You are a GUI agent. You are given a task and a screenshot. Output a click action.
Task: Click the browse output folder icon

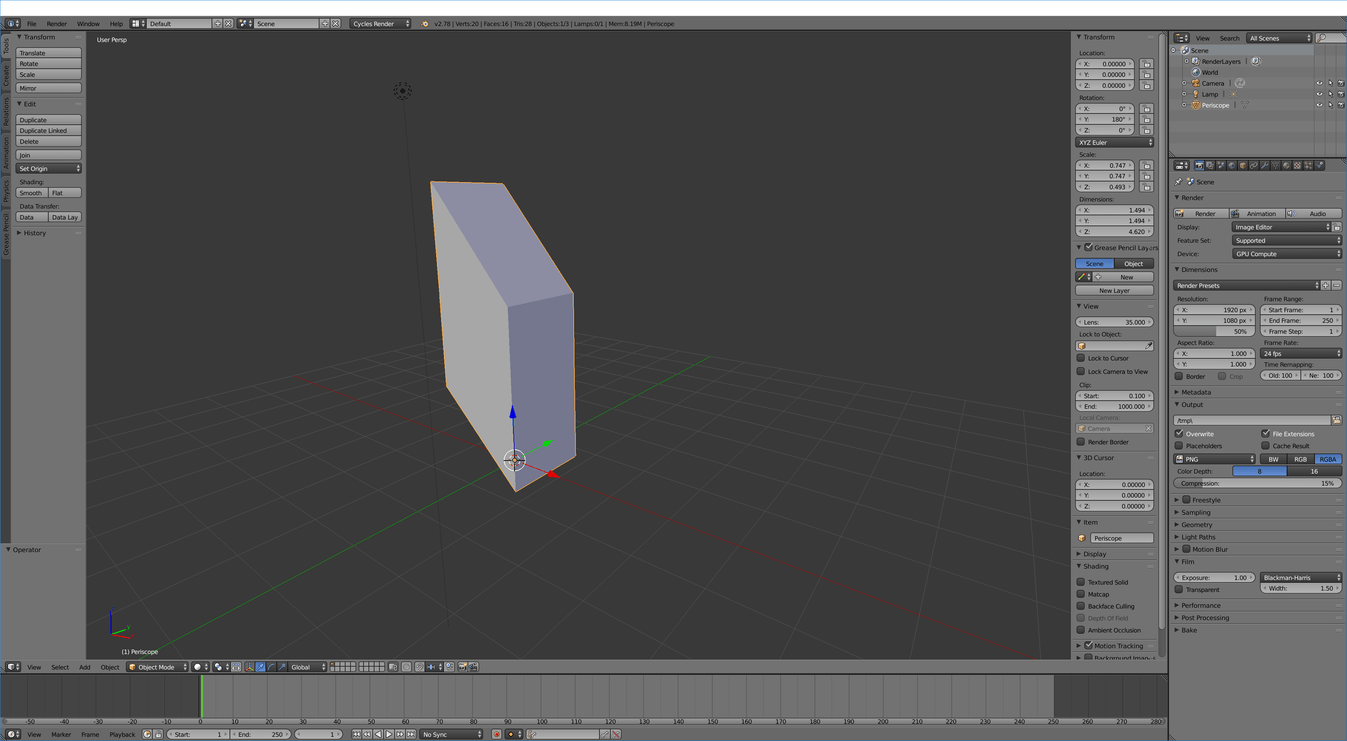click(x=1336, y=420)
